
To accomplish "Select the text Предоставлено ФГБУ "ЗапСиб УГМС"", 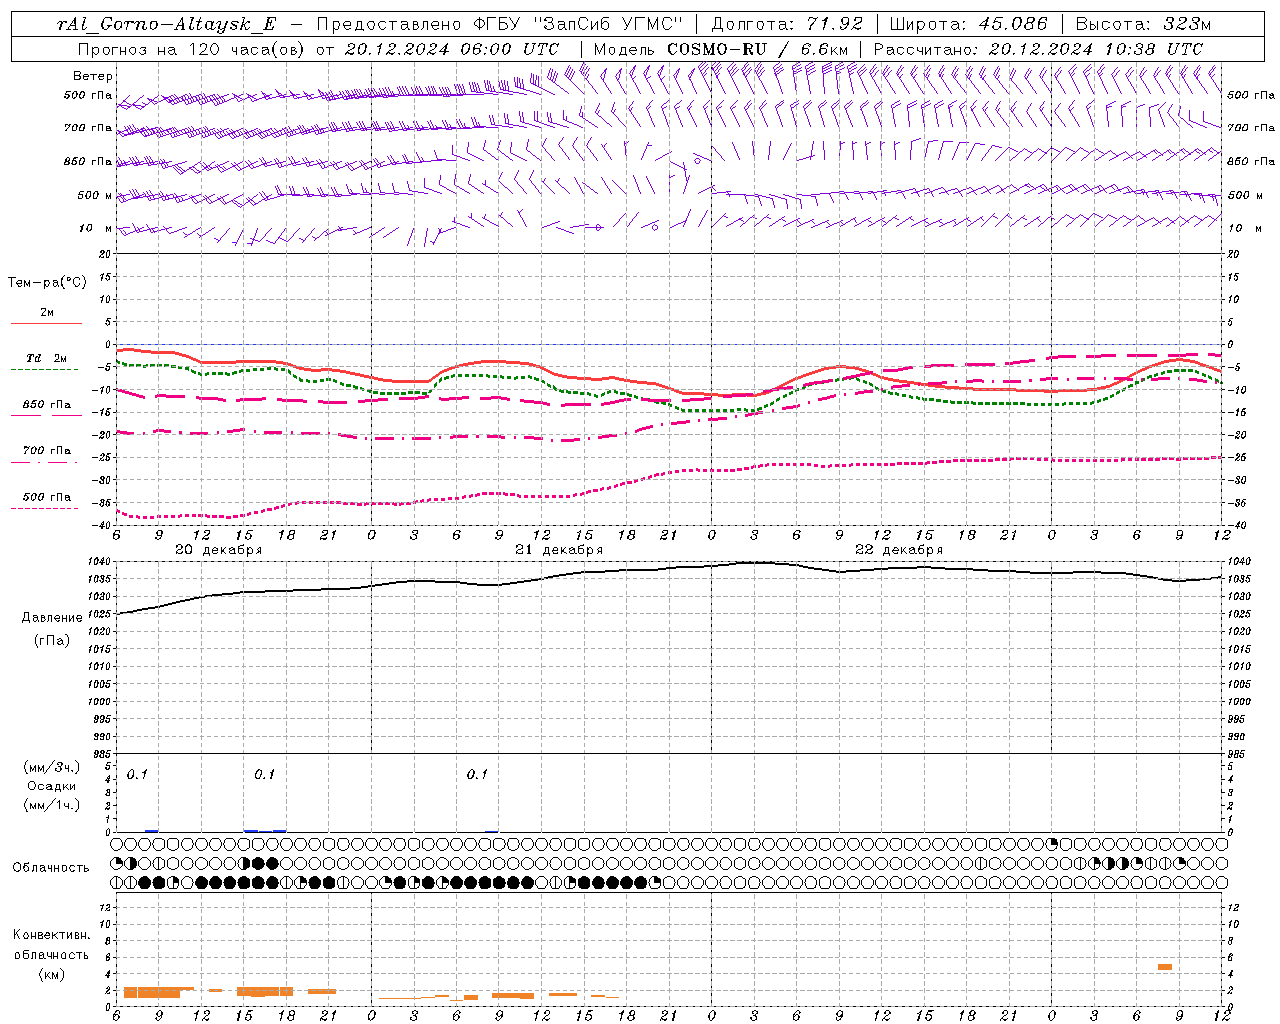I will (x=499, y=24).
